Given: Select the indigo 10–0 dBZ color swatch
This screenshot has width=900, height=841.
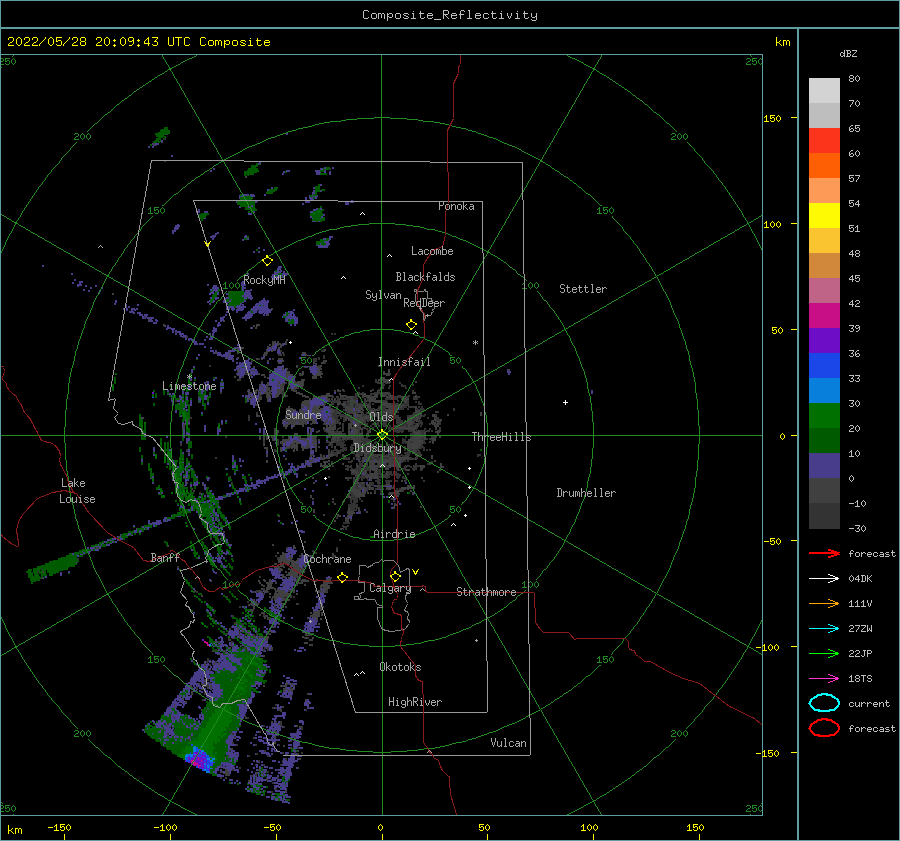Looking at the screenshot, I should [824, 466].
